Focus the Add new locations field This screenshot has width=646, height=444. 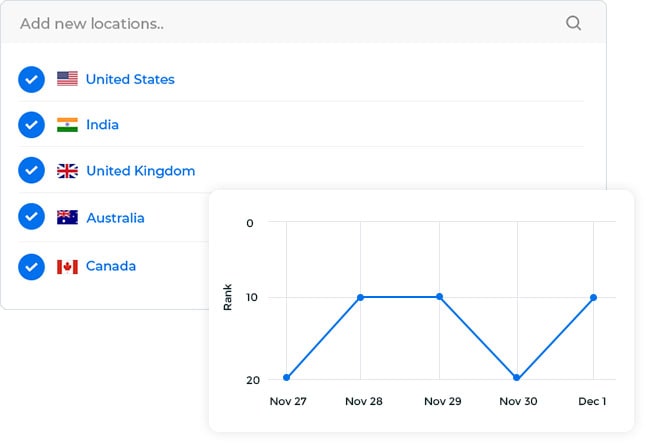tap(303, 23)
